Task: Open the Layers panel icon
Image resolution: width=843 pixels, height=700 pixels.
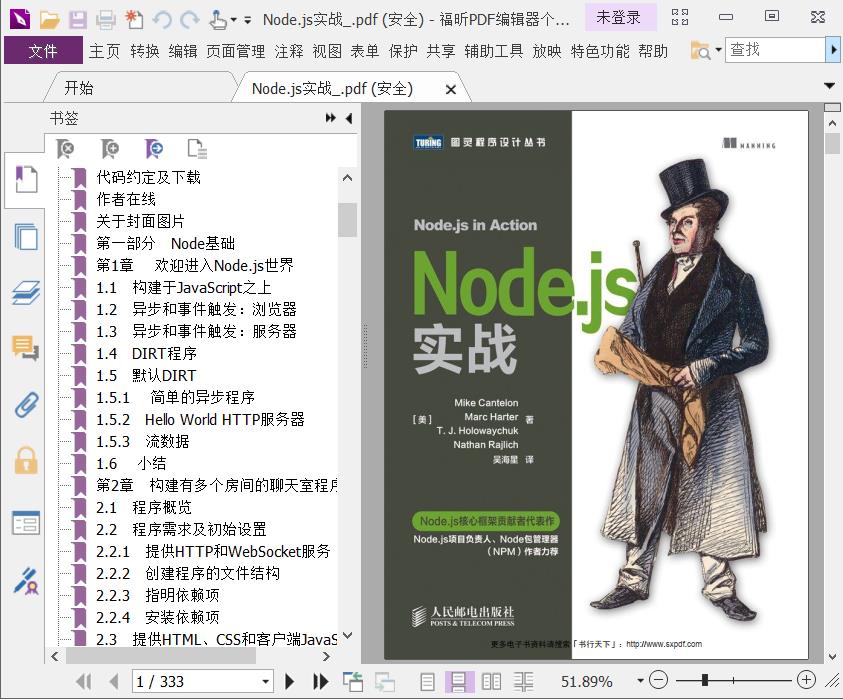Action: [x=26, y=293]
